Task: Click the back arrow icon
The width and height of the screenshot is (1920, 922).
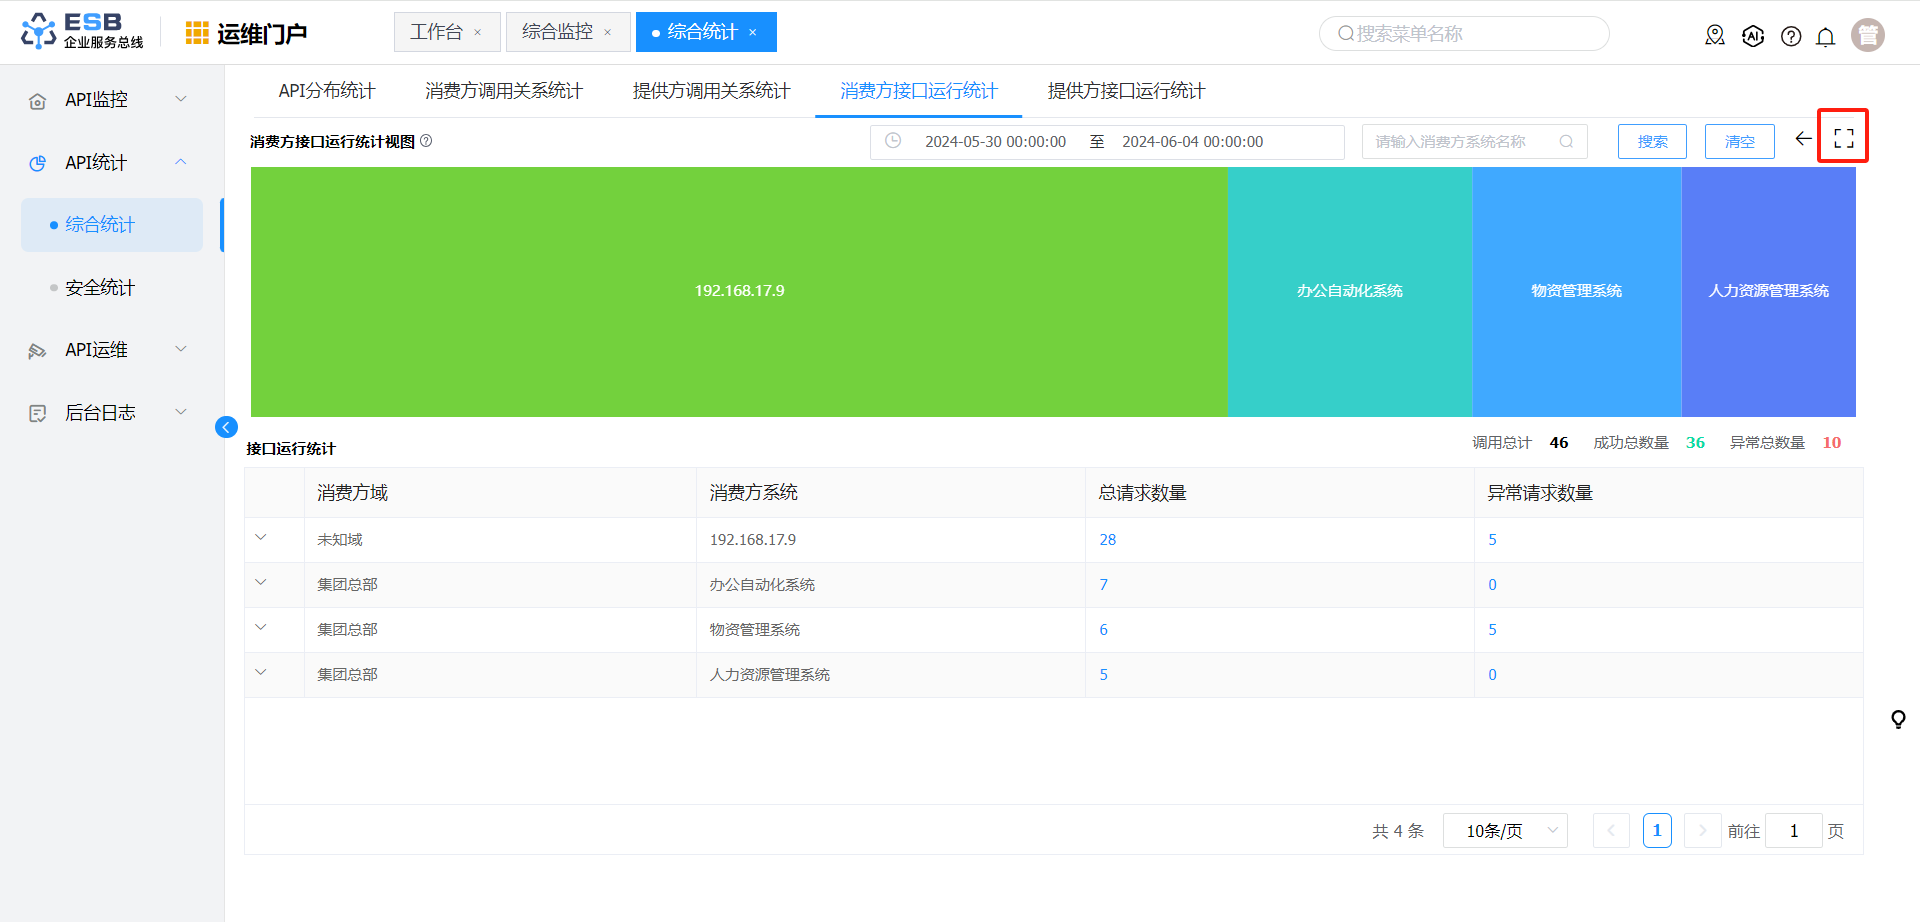Action: coord(1803,139)
